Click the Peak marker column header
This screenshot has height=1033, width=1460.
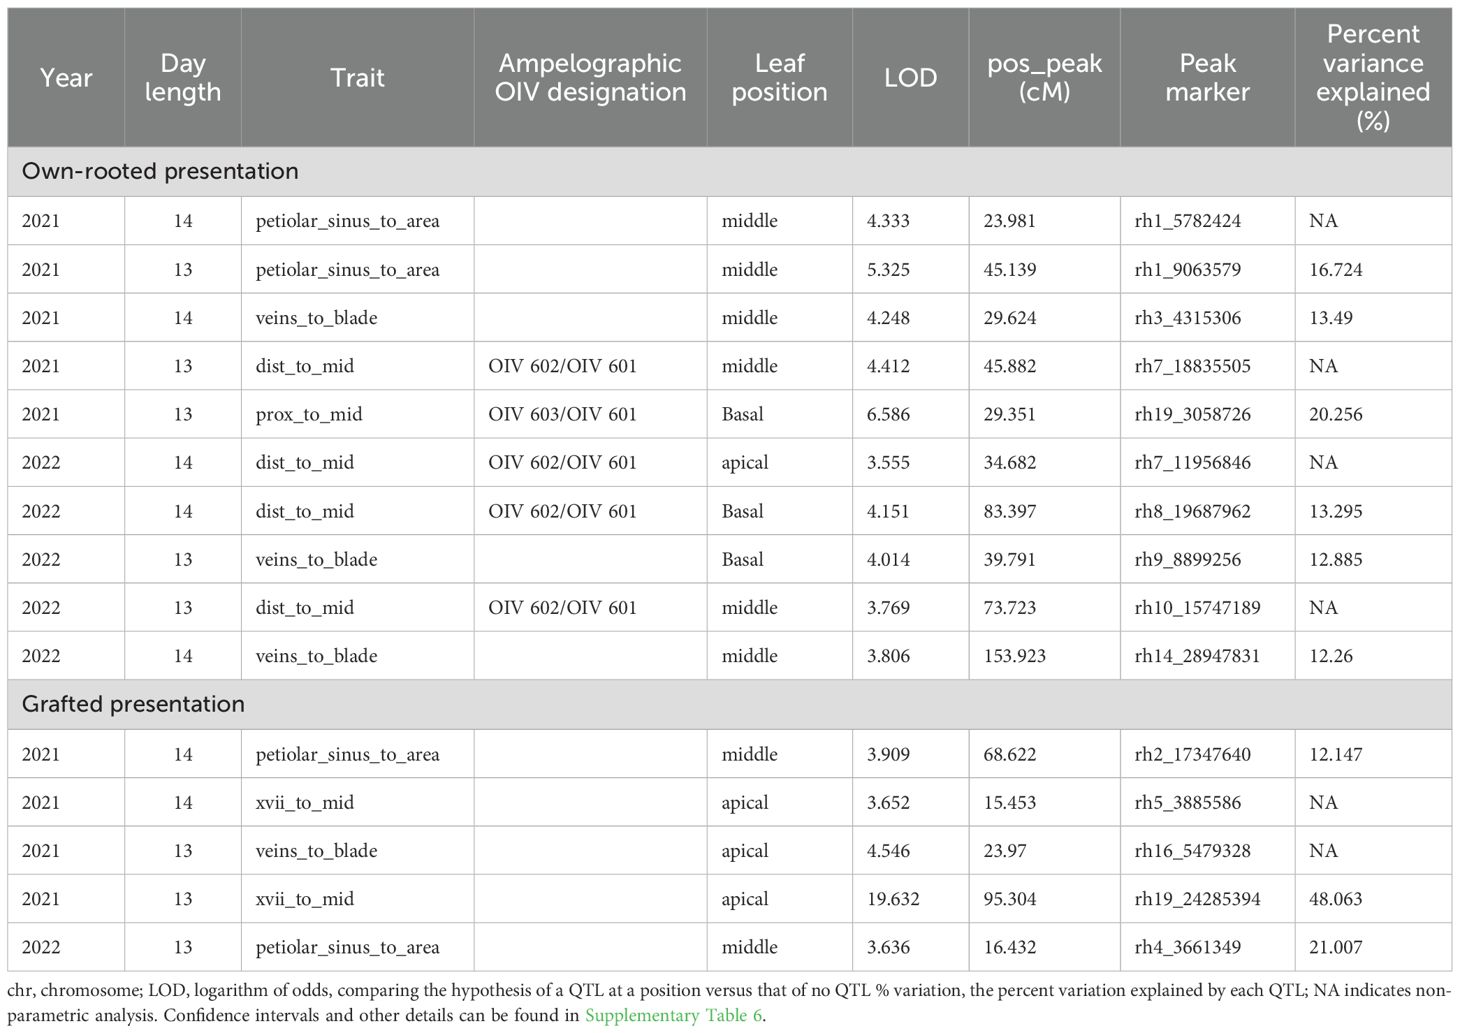[1207, 78]
